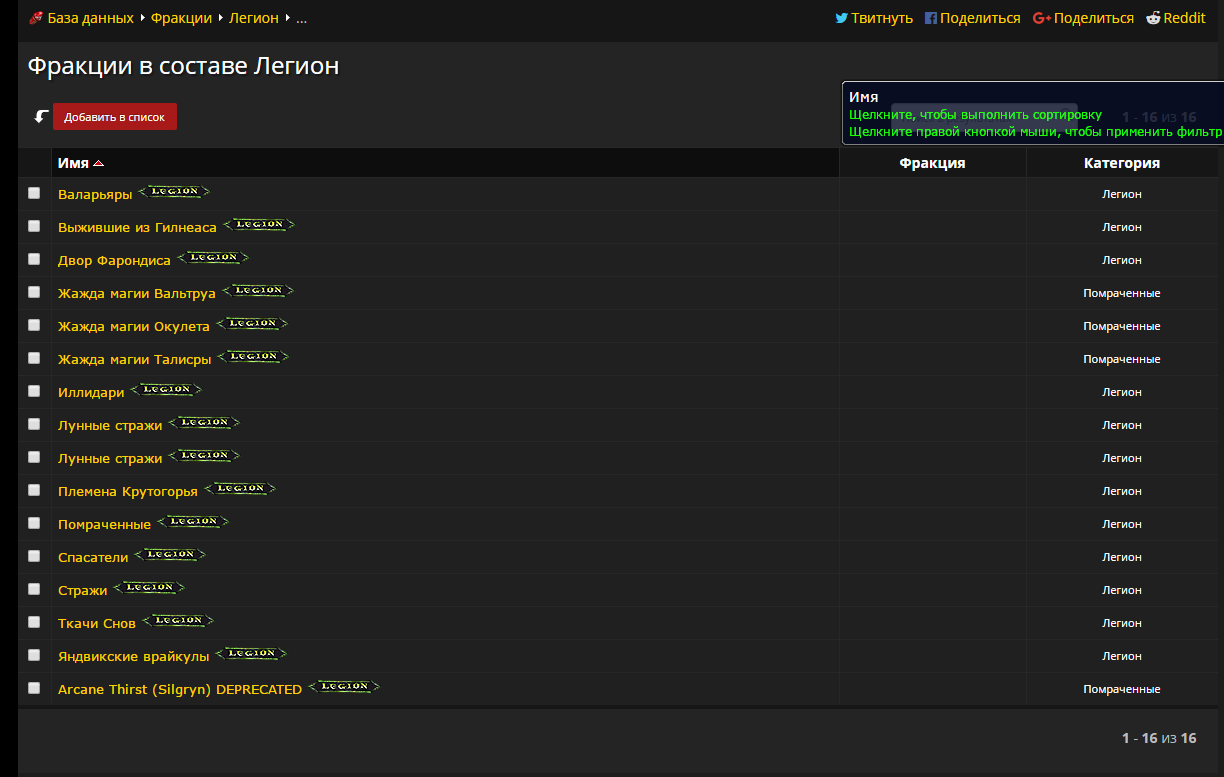Click the Фракции в составе Легион heading

click(x=183, y=66)
